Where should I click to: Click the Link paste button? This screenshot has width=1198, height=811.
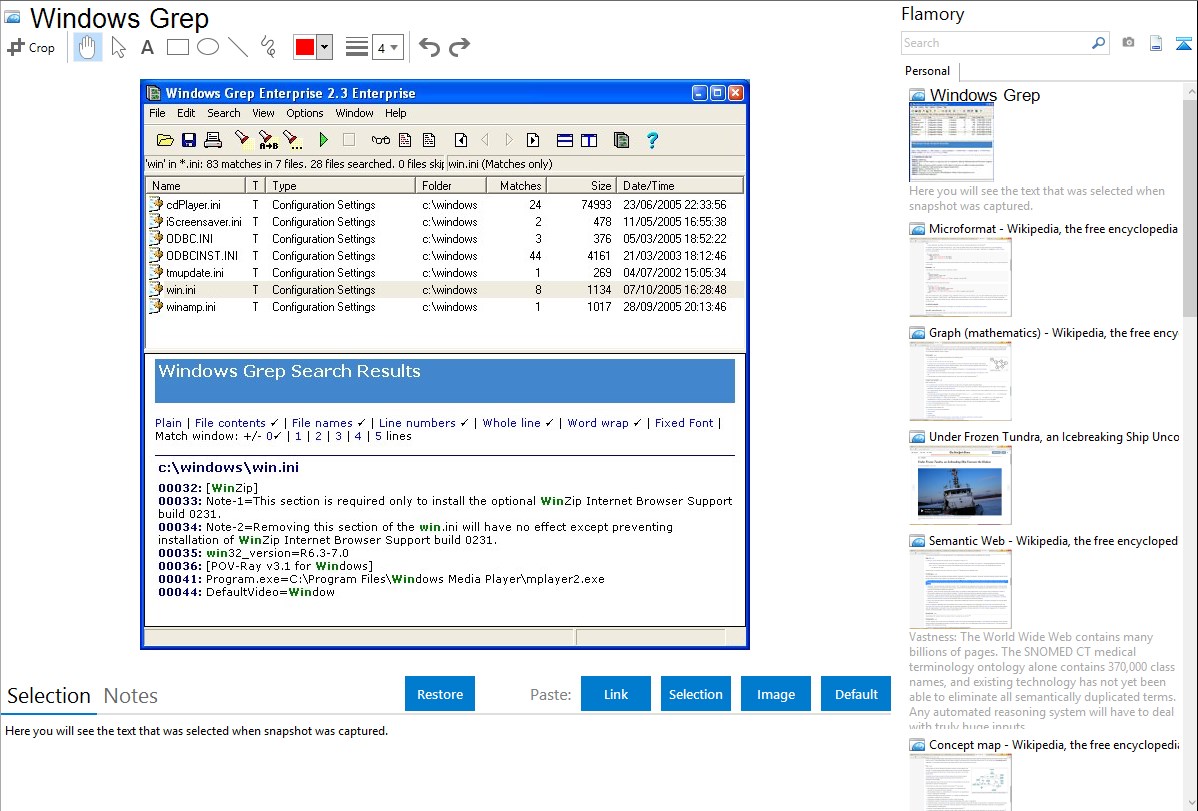pyautogui.click(x=616, y=694)
